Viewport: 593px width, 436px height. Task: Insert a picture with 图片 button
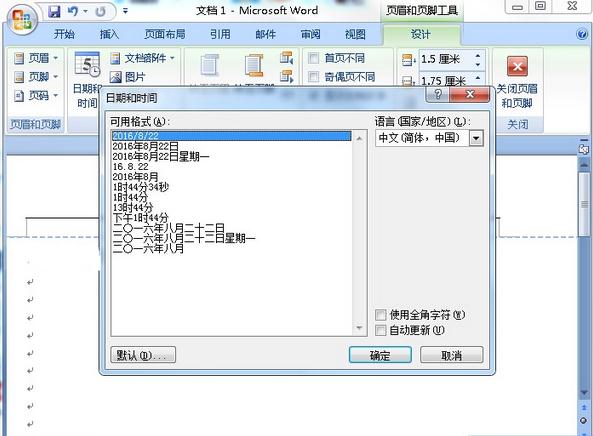[127, 77]
